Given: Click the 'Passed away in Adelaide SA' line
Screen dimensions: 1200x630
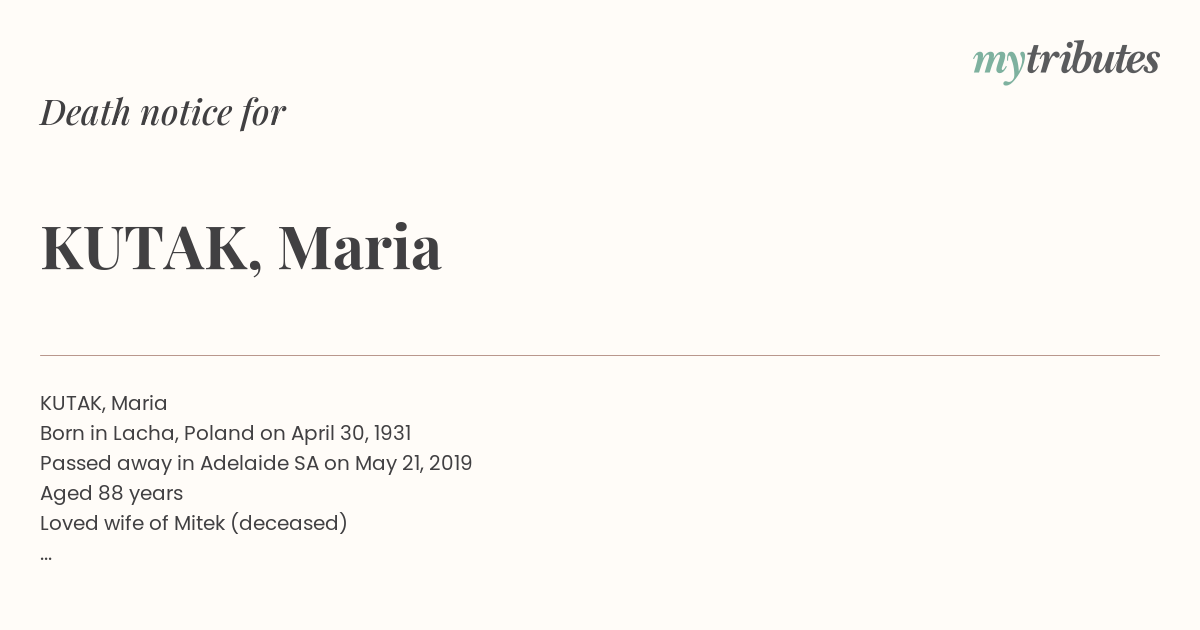Looking at the screenshot, I should (x=256, y=463).
